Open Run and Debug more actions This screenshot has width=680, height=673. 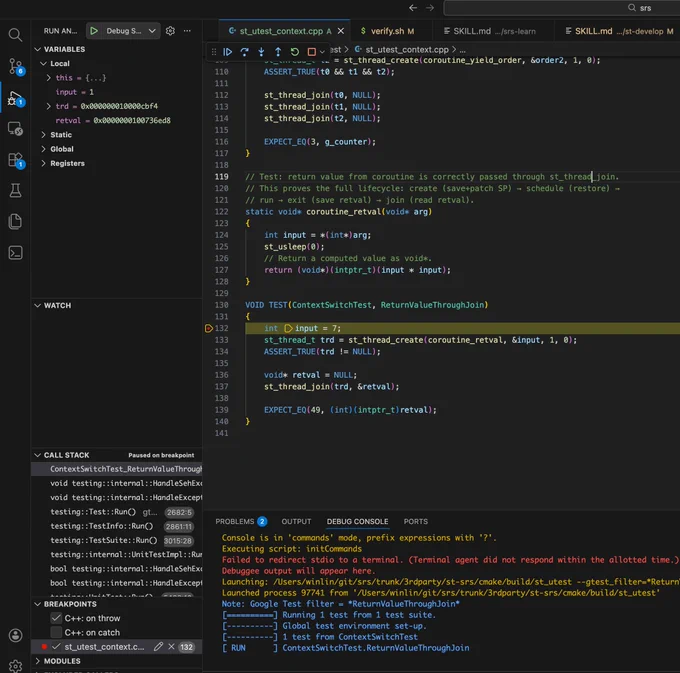[187, 31]
